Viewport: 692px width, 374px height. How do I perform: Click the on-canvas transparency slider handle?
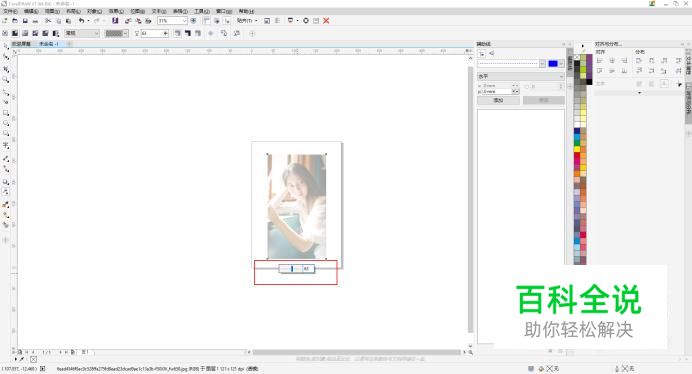pos(292,268)
